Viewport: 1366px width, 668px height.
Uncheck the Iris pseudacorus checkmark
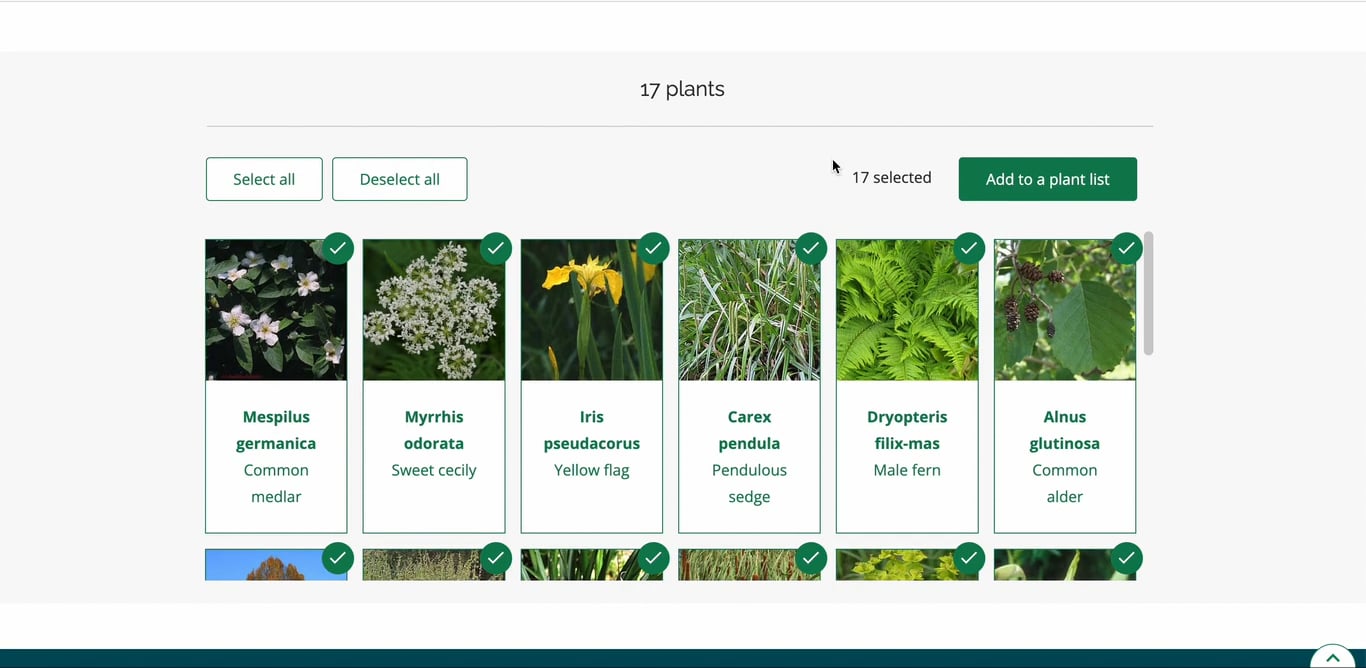[x=653, y=248]
